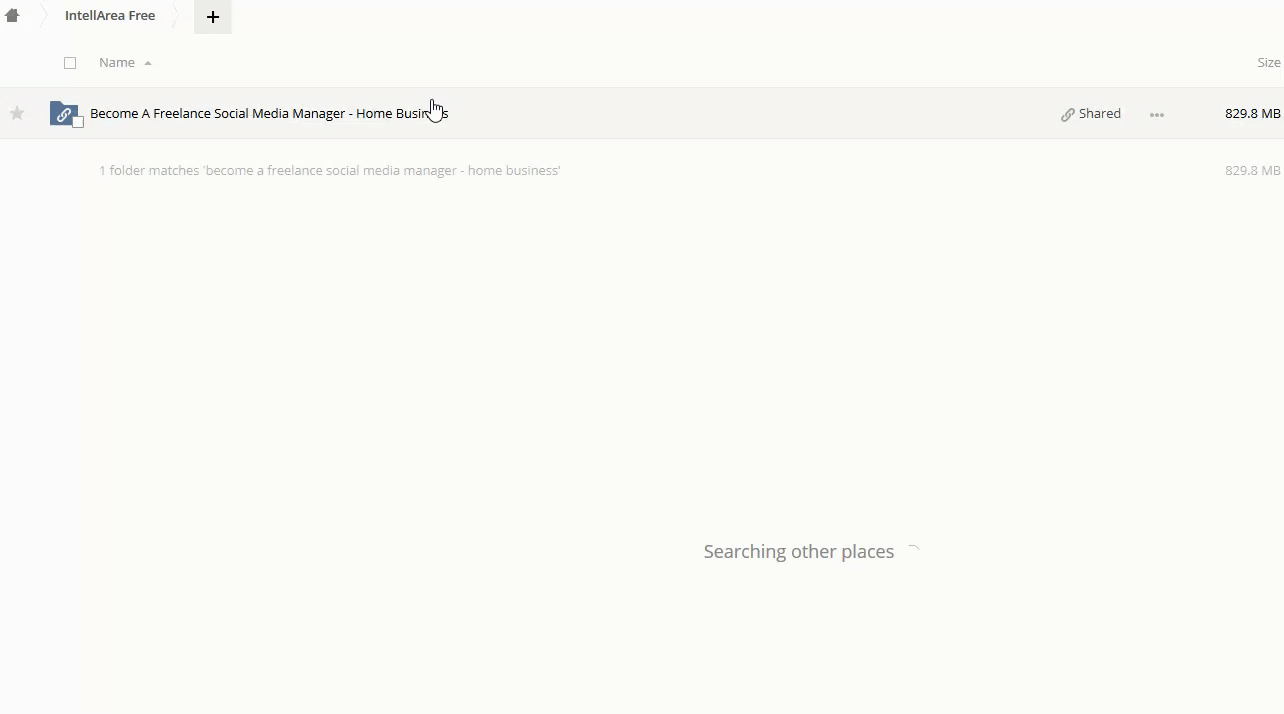Toggle the sort arrow beside Name
This screenshot has width=1284, height=714.
(148, 63)
